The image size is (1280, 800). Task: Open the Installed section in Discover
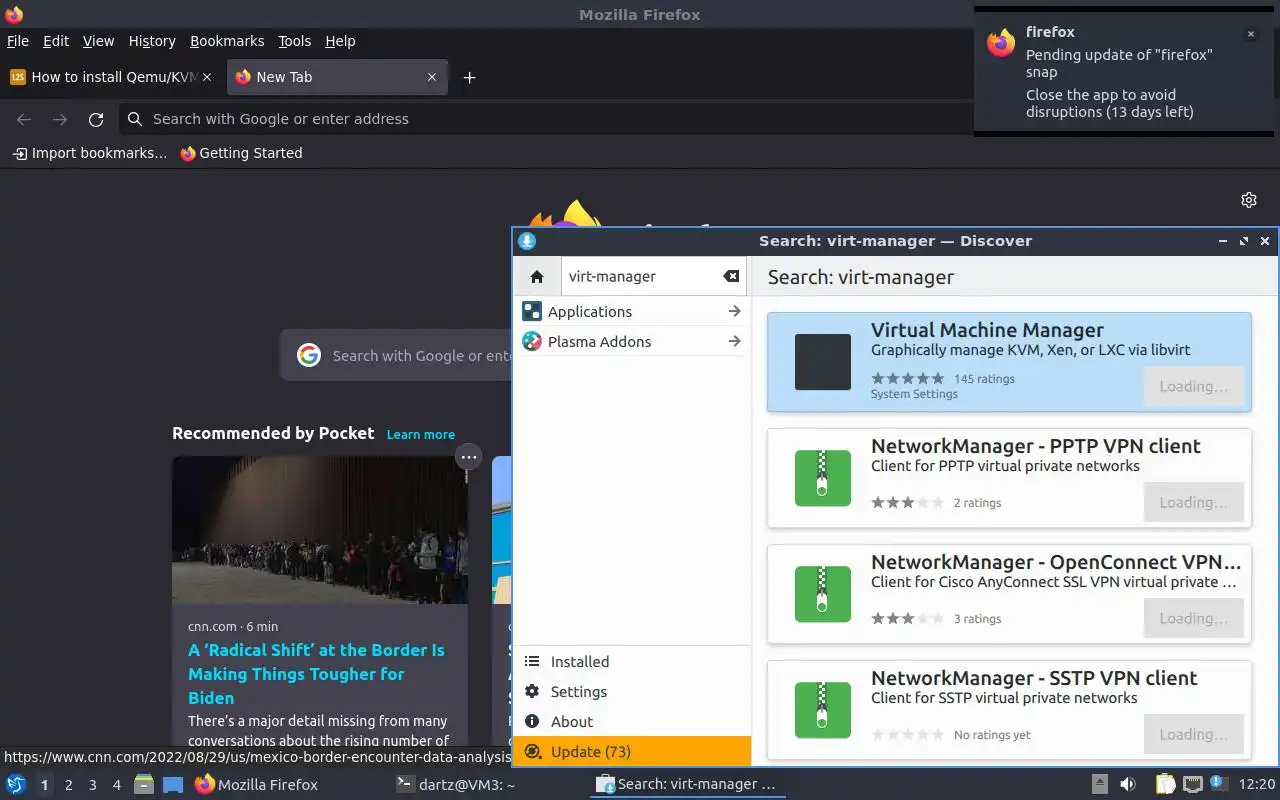[631, 662]
